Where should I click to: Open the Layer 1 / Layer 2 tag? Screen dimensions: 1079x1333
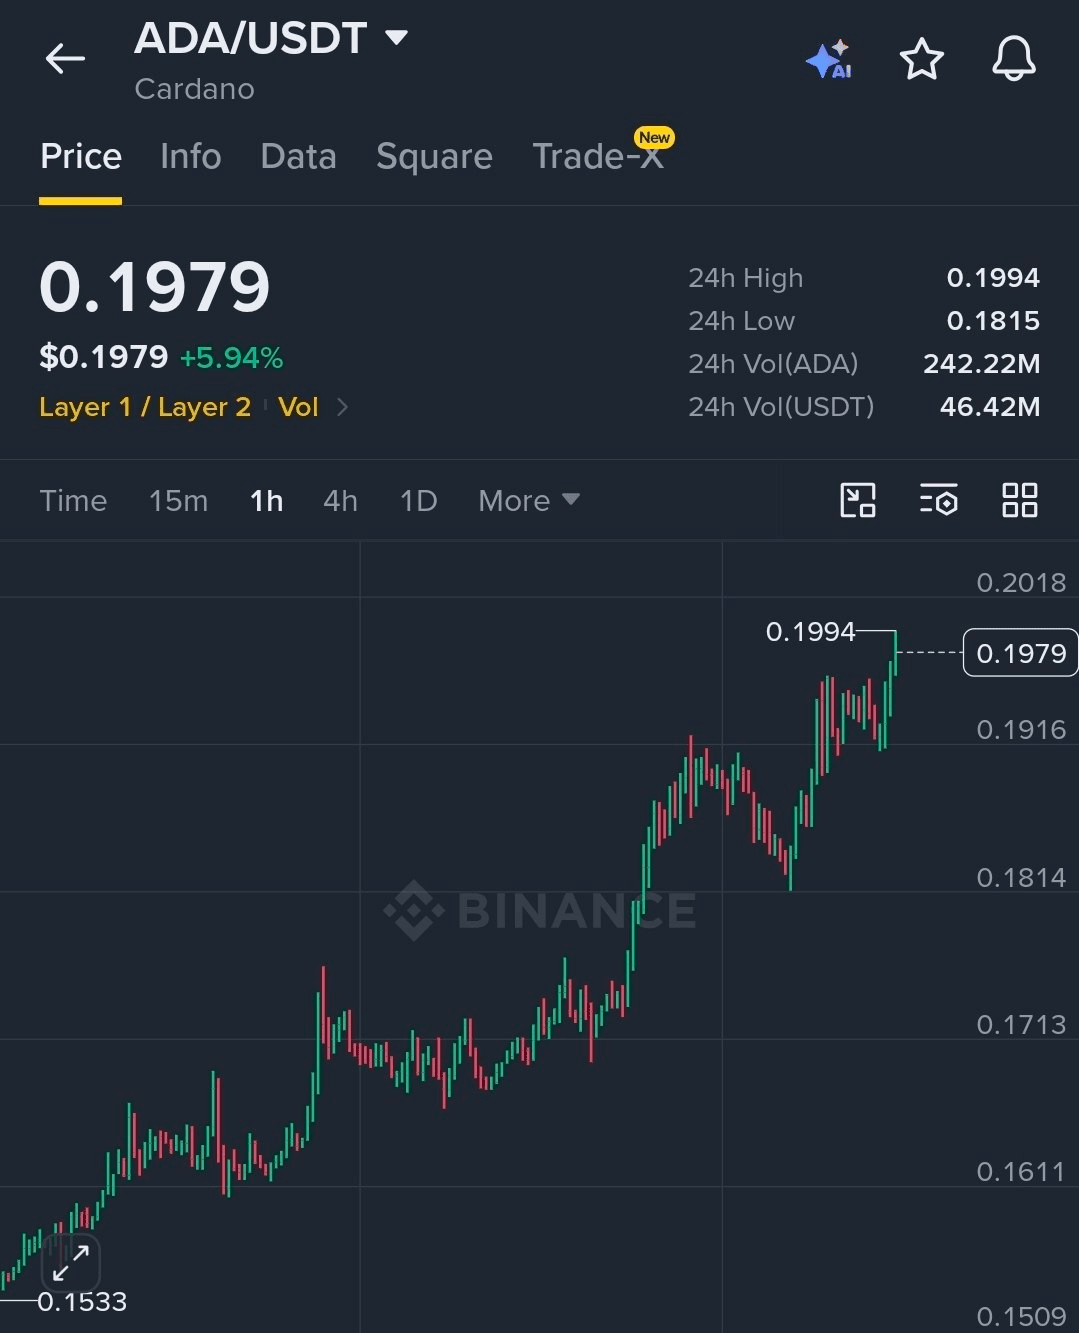tap(145, 407)
